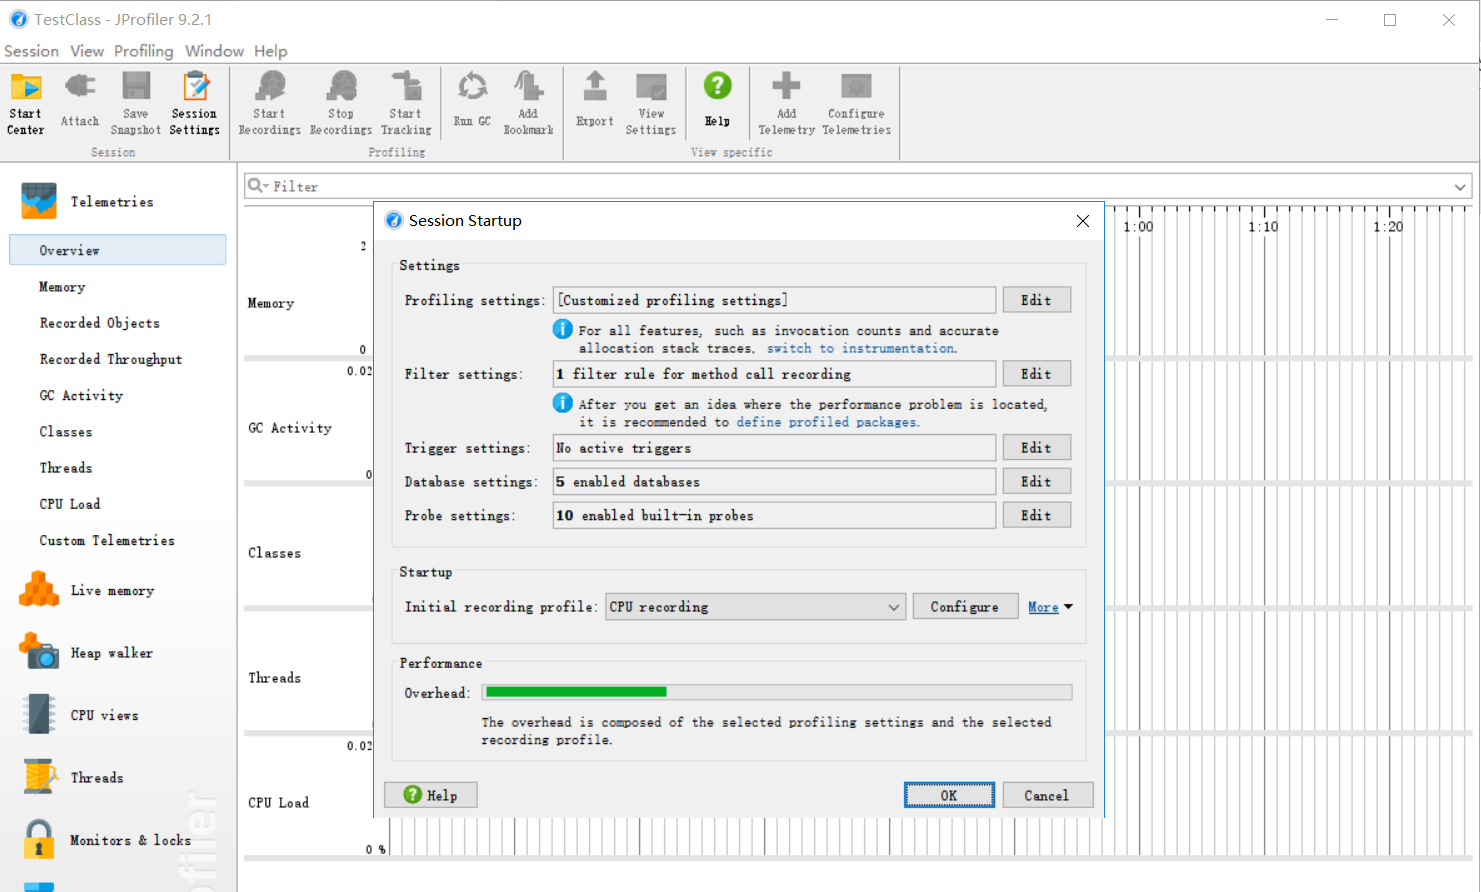1481x892 pixels.
Task: Open the Profiling menu
Action: [143, 51]
